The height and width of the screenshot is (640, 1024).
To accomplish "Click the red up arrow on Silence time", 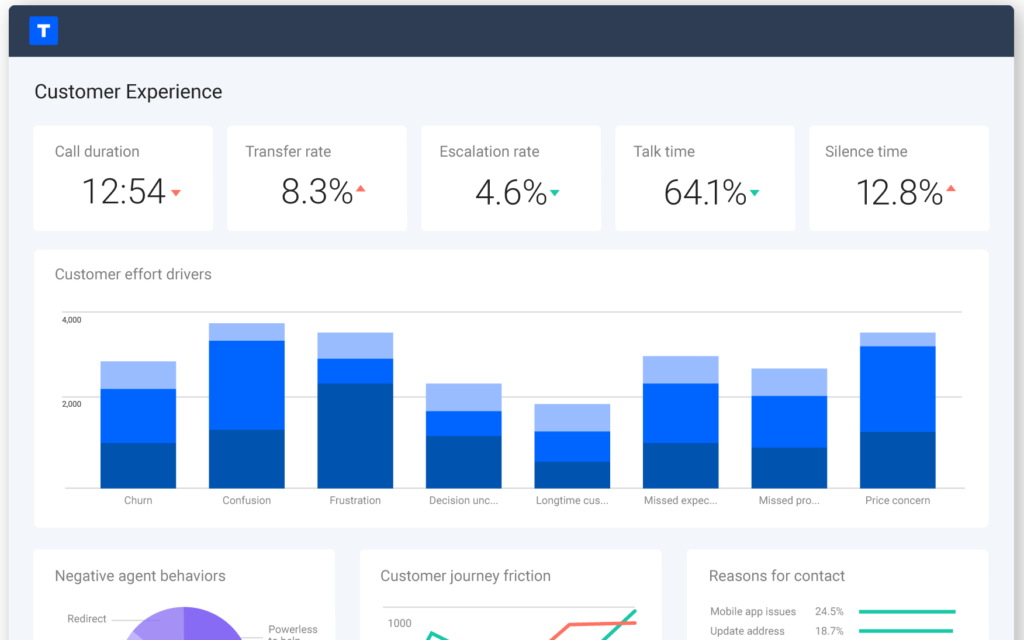I will tap(952, 189).
